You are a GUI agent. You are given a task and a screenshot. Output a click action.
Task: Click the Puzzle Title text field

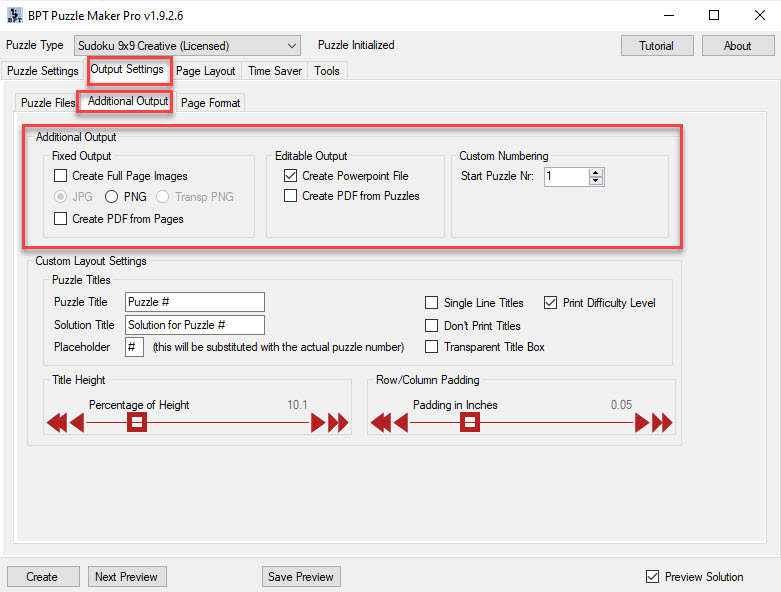click(195, 303)
